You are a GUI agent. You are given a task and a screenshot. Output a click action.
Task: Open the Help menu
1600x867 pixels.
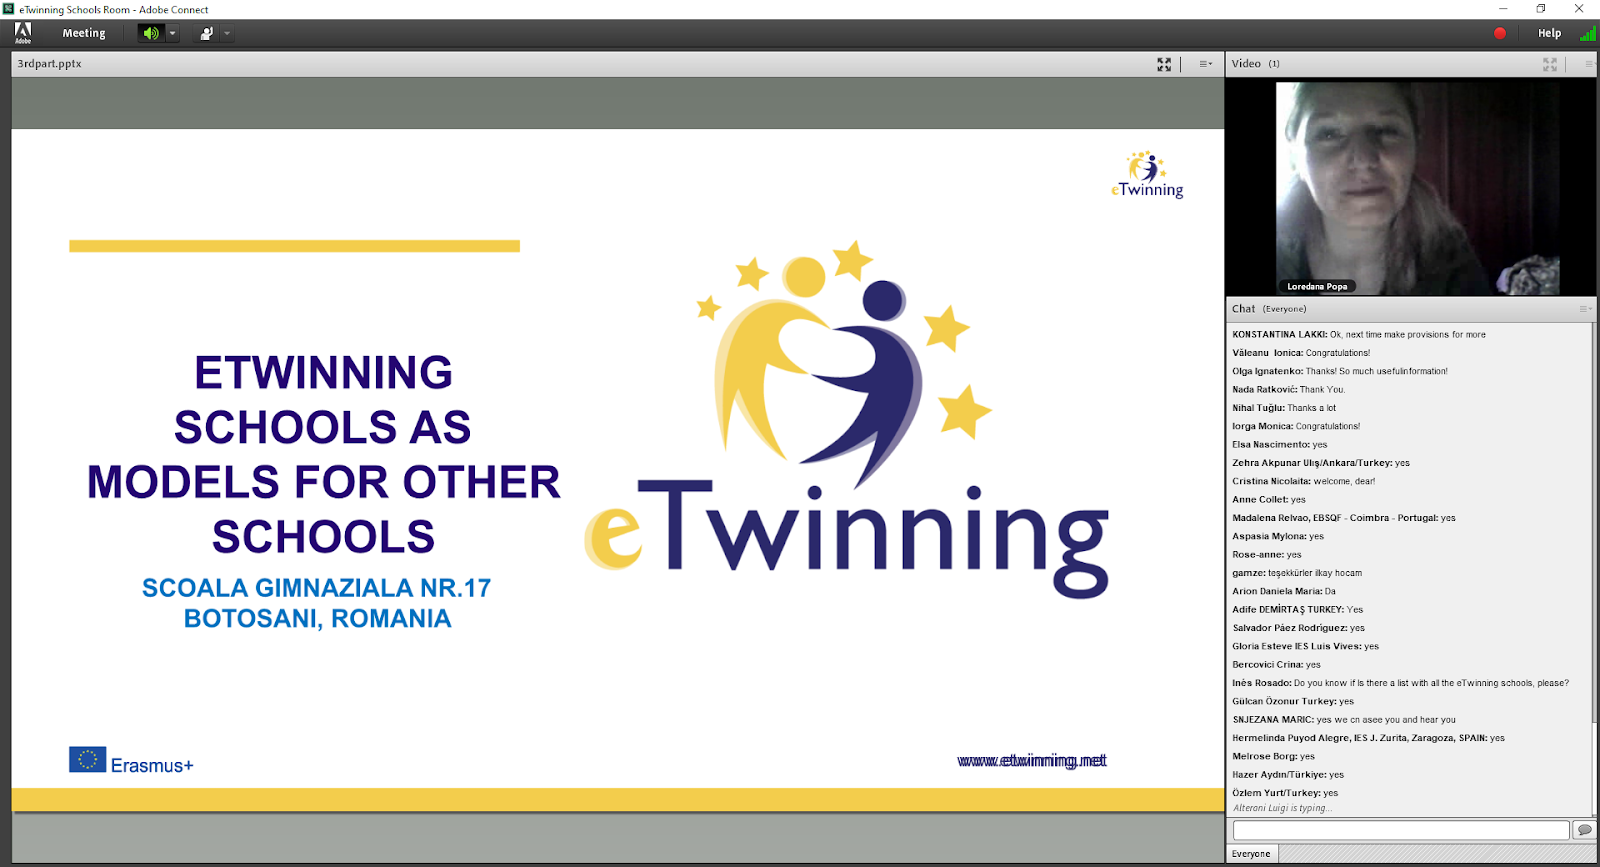coord(1549,33)
